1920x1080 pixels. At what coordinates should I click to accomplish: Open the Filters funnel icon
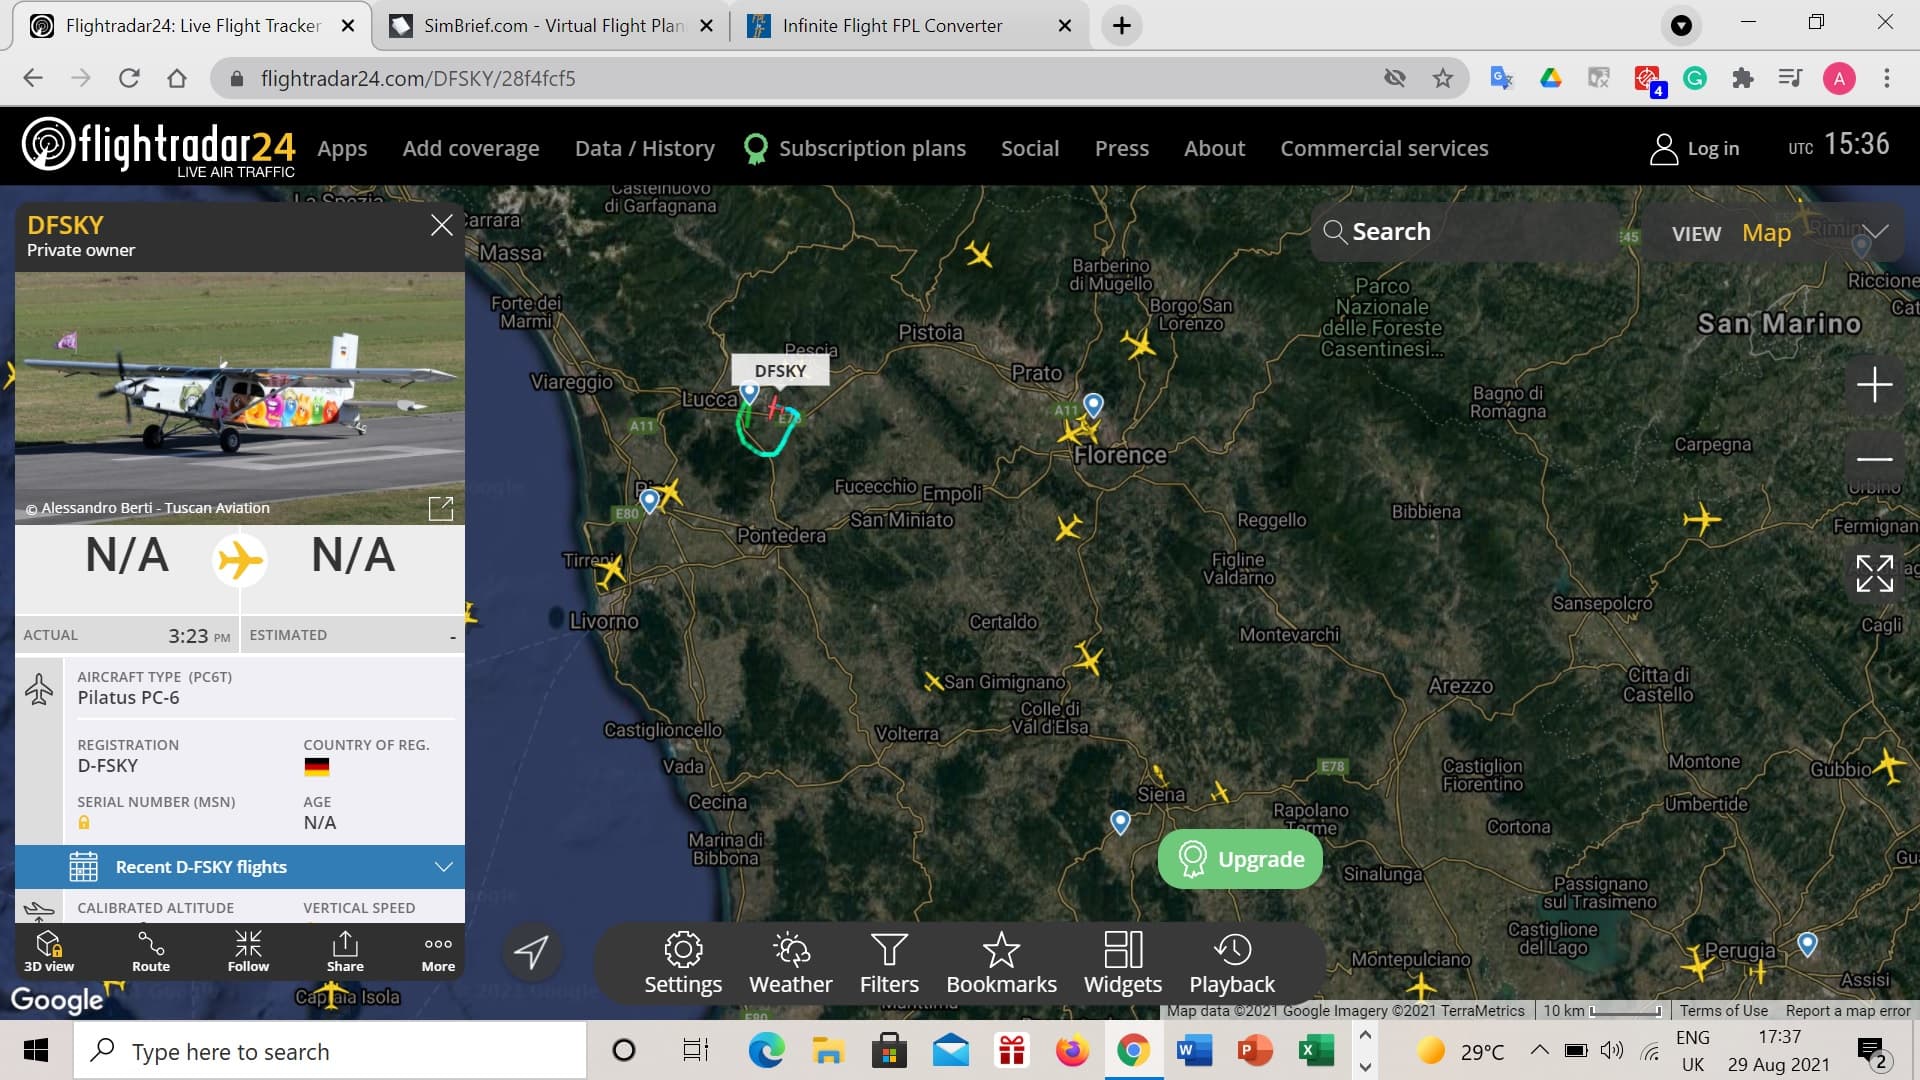[x=889, y=950]
